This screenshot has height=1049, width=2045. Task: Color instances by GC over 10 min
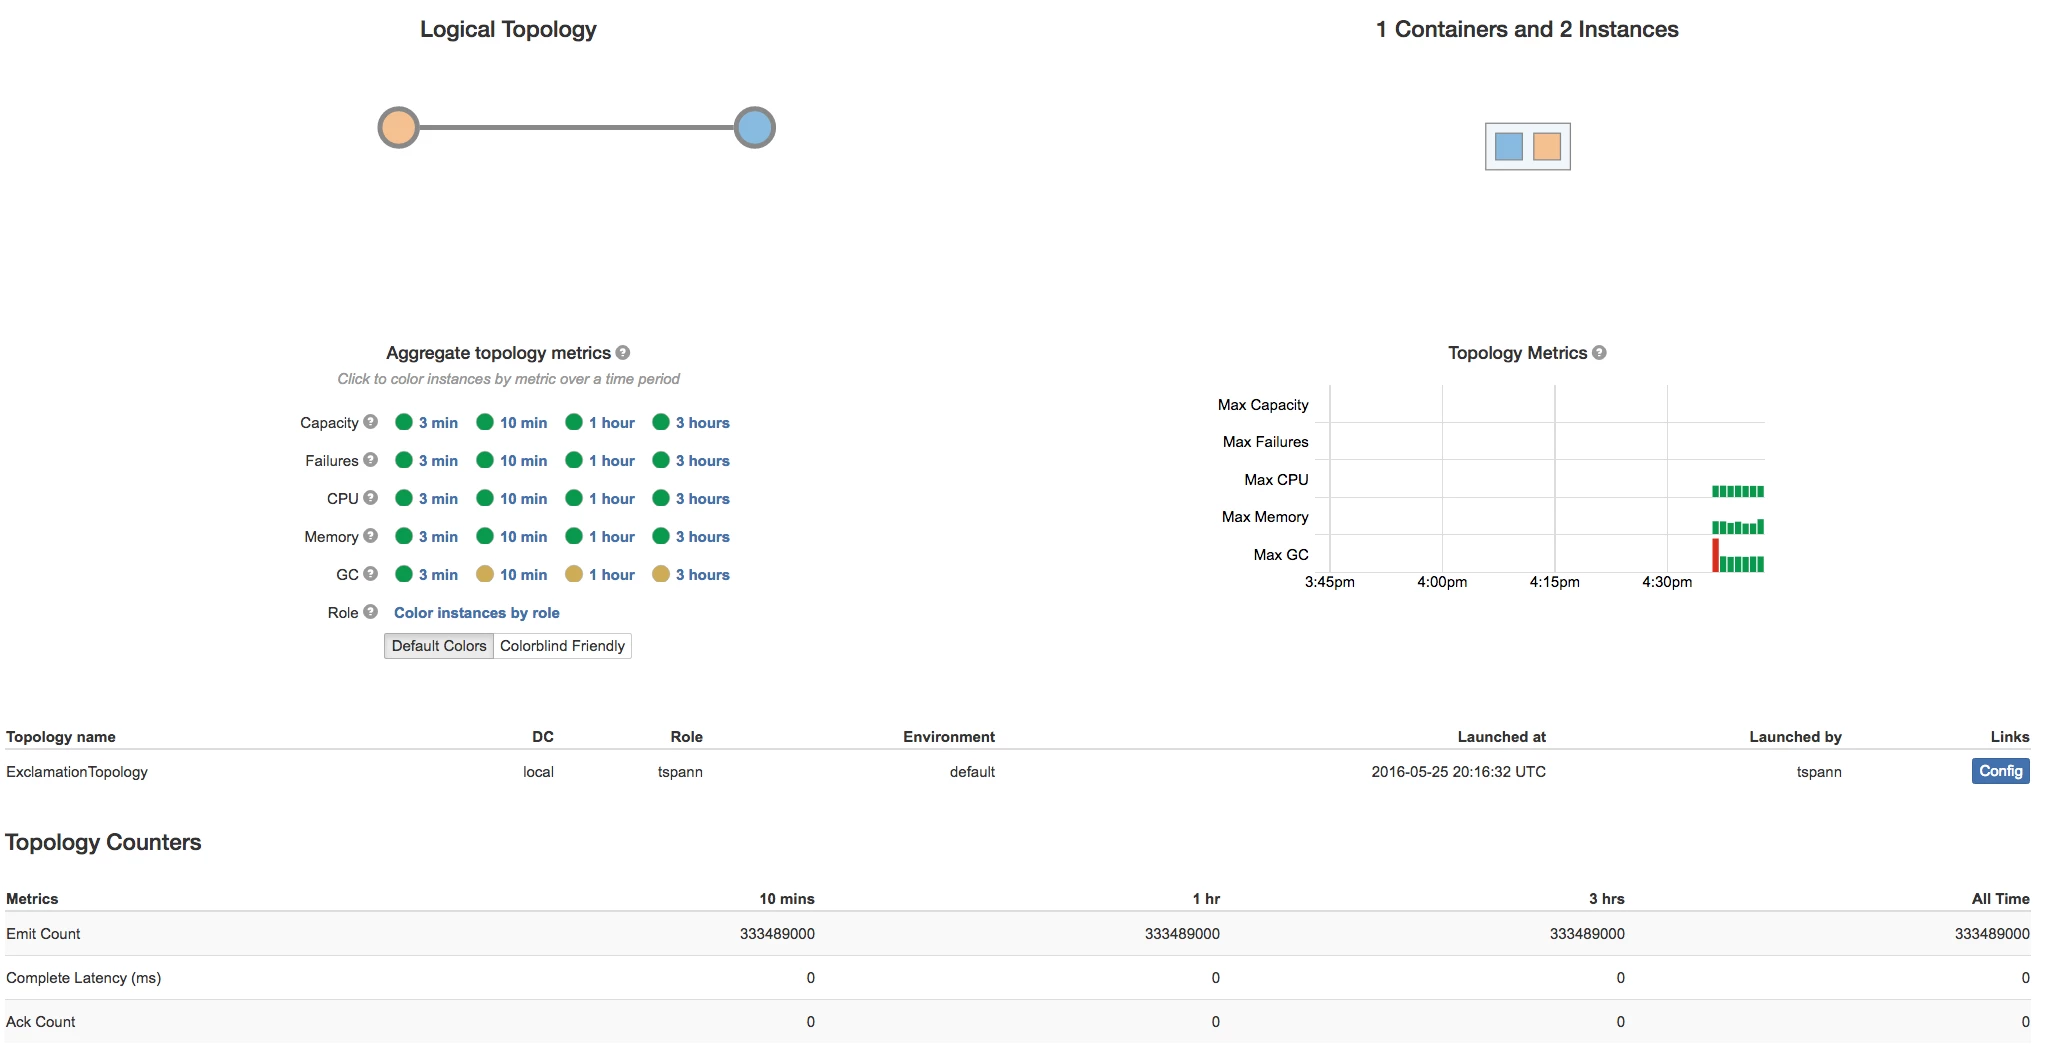pos(512,575)
